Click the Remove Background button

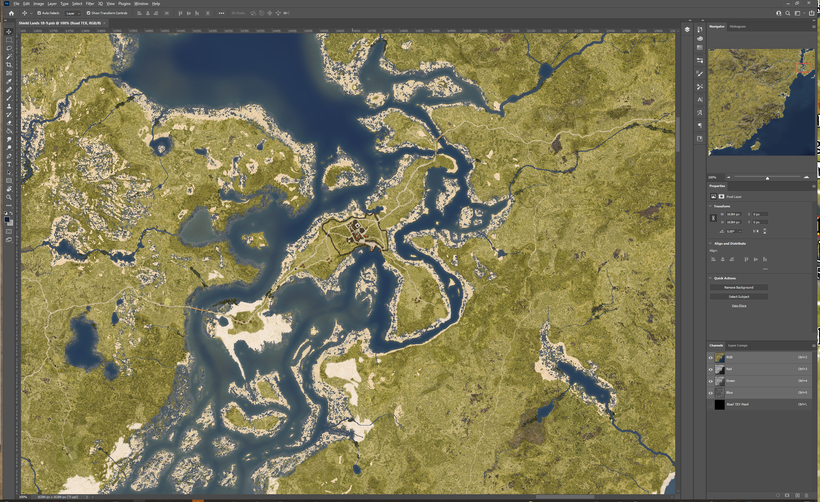(x=738, y=287)
